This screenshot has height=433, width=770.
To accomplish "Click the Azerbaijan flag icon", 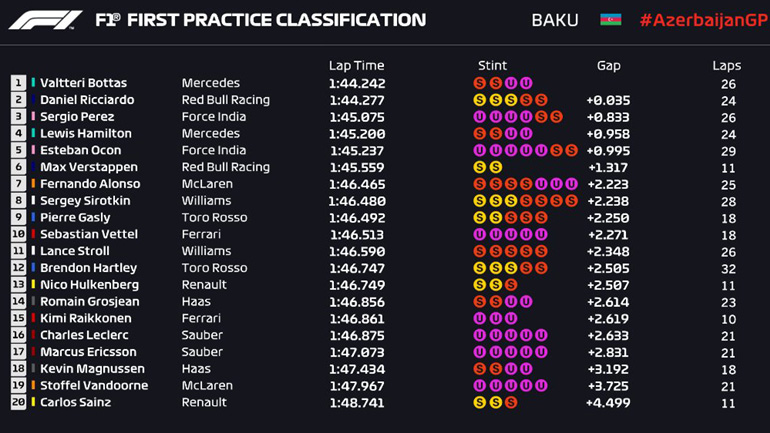I will click(610, 20).
